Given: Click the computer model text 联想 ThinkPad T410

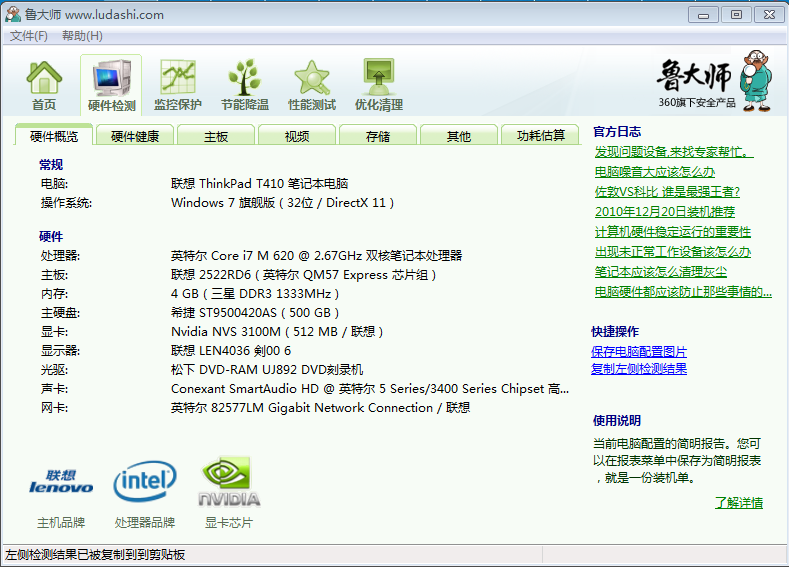Looking at the screenshot, I should coord(260,184).
